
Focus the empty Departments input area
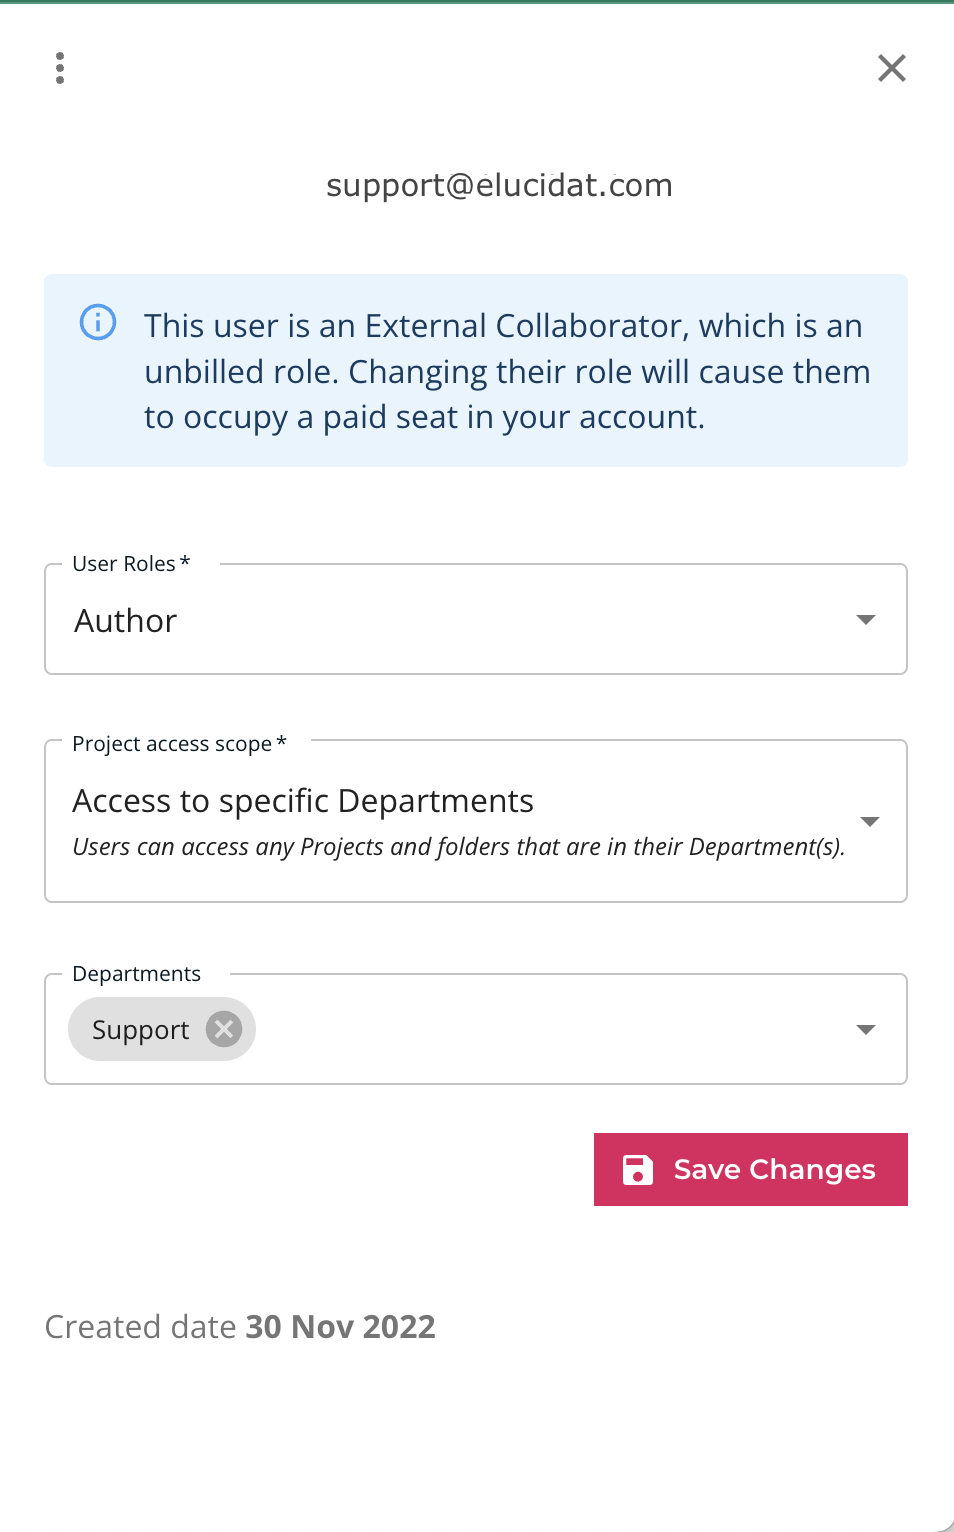click(550, 1029)
